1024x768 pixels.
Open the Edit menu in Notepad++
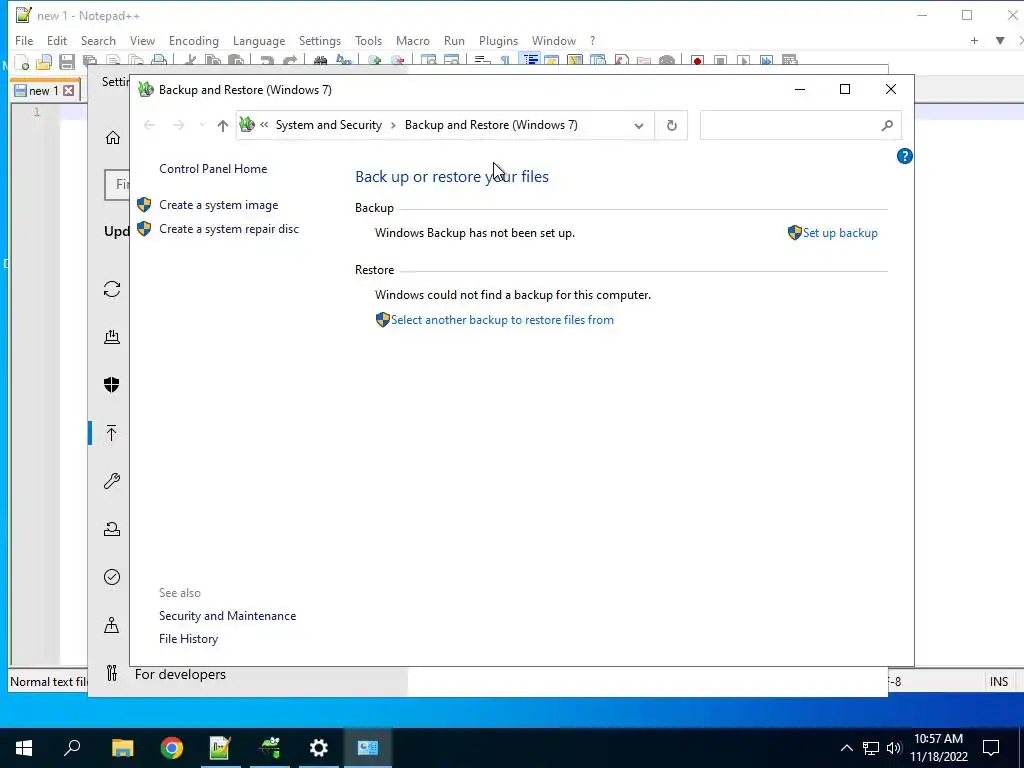coord(57,40)
